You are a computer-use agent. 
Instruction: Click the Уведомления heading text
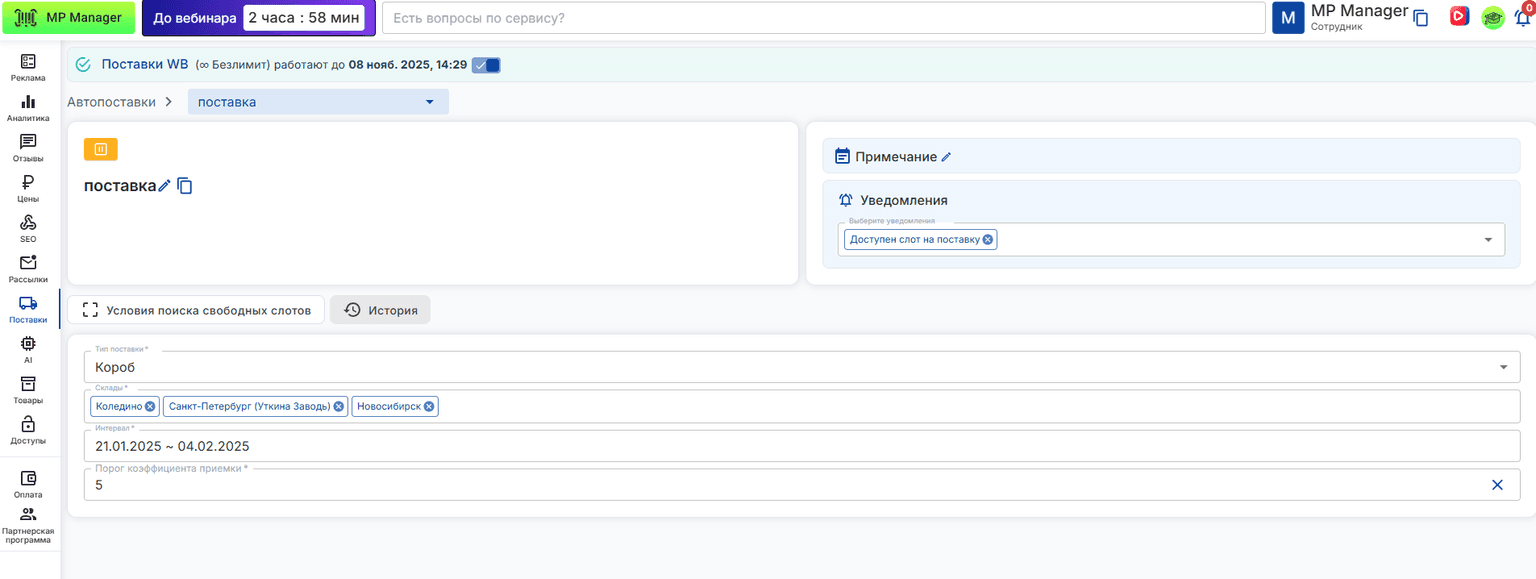(904, 200)
